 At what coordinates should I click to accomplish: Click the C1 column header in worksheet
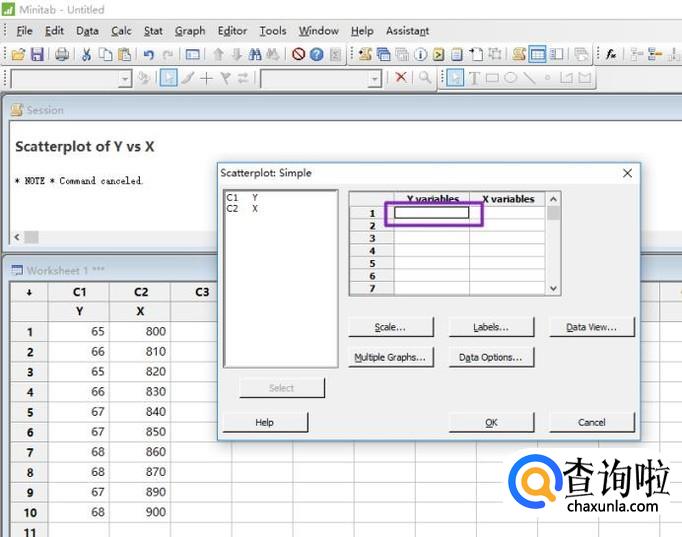[79, 292]
